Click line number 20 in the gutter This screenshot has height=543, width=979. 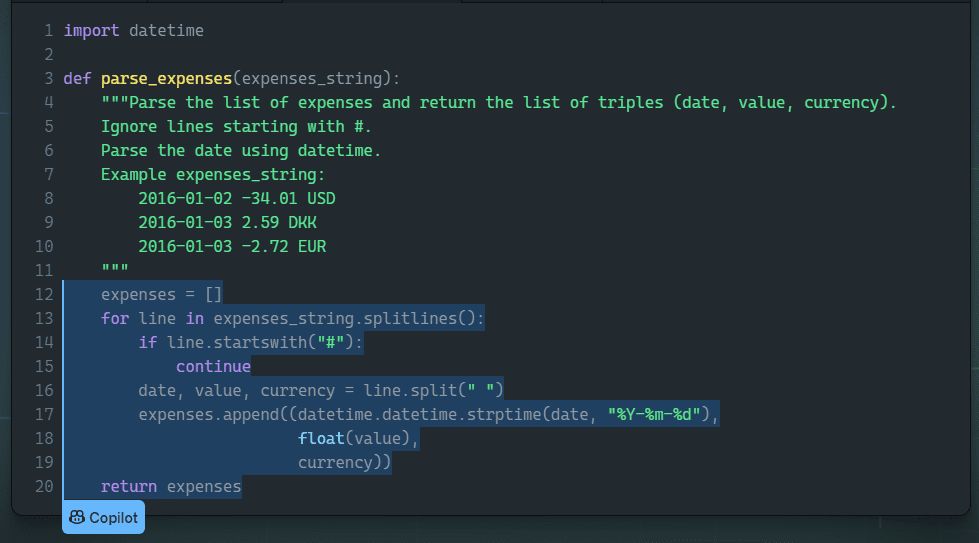pos(44,487)
